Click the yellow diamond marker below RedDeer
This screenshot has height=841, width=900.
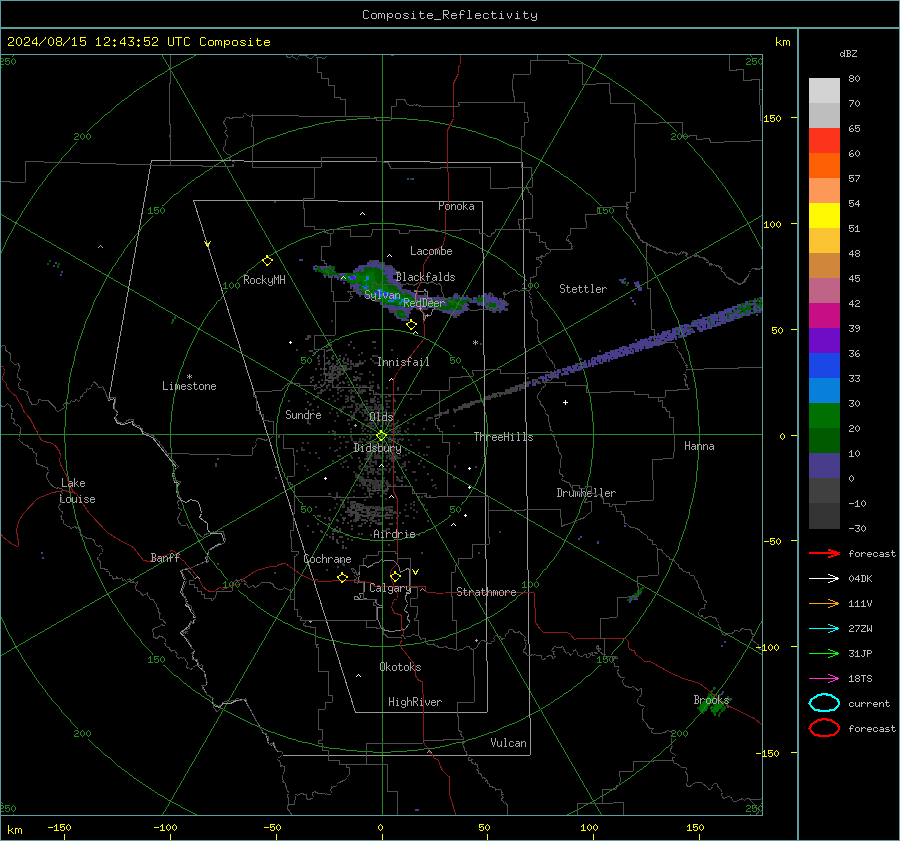(411, 325)
